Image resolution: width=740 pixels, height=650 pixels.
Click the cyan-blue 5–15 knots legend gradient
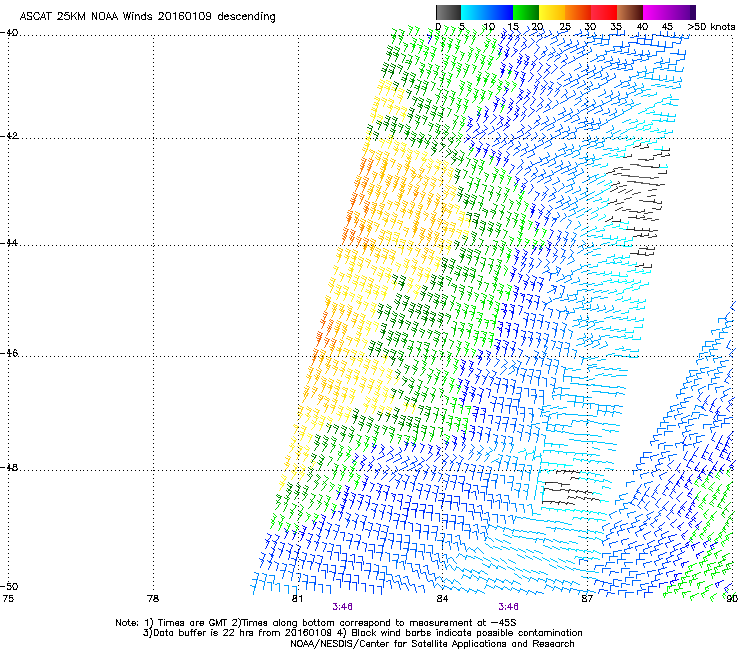[487, 12]
